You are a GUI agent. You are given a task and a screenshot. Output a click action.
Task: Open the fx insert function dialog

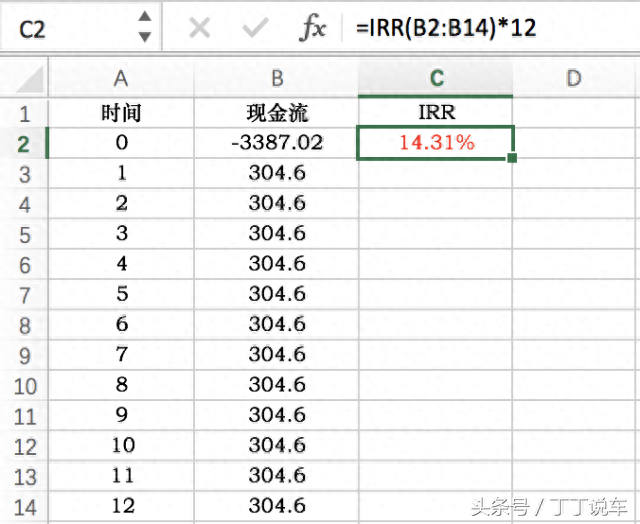coord(312,28)
